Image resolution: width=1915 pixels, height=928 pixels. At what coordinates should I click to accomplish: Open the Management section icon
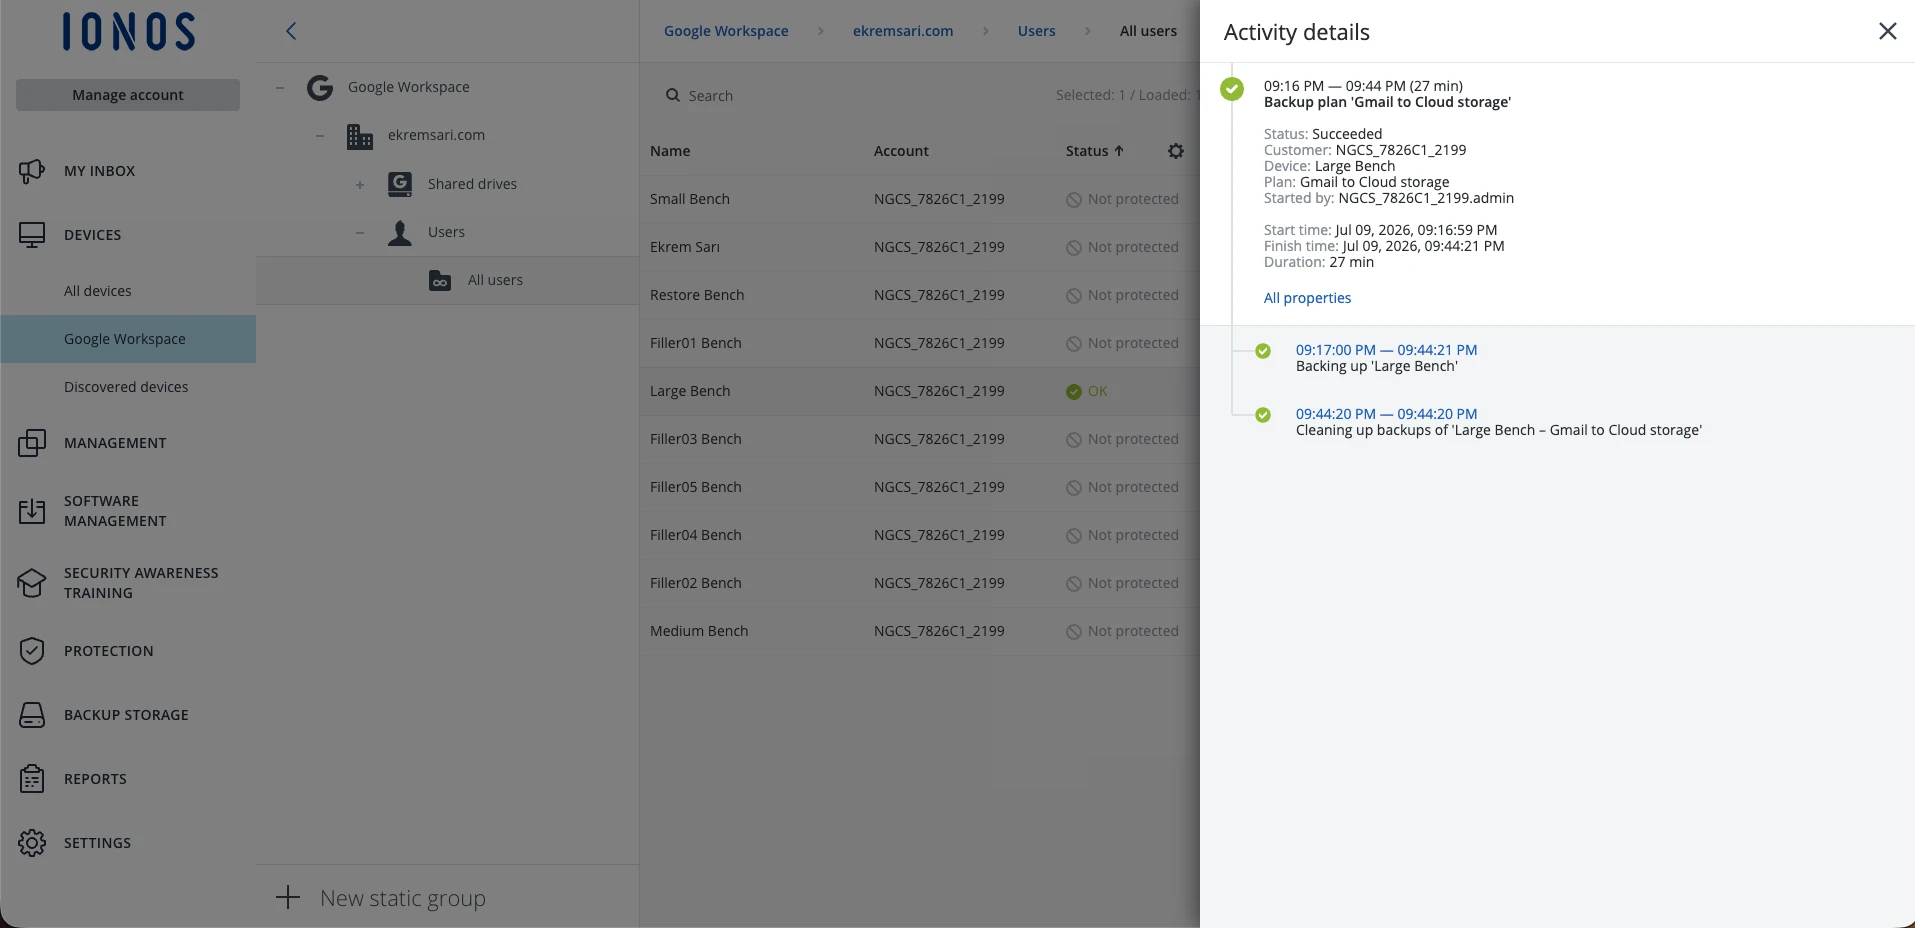(32, 443)
